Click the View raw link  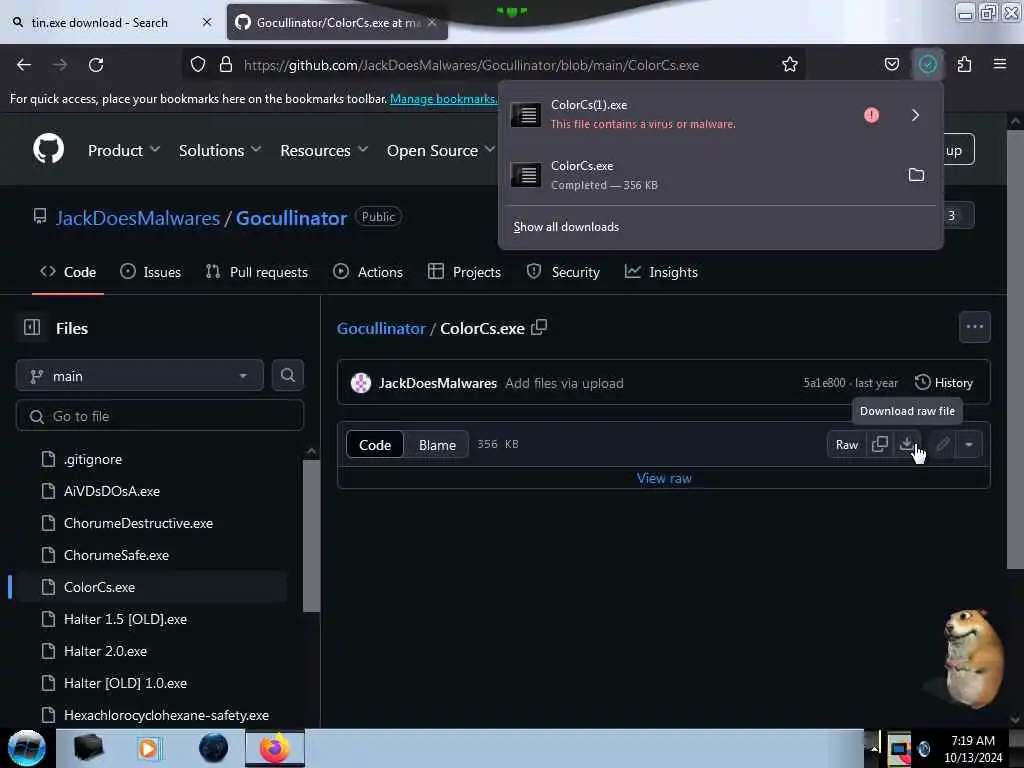pos(664,478)
